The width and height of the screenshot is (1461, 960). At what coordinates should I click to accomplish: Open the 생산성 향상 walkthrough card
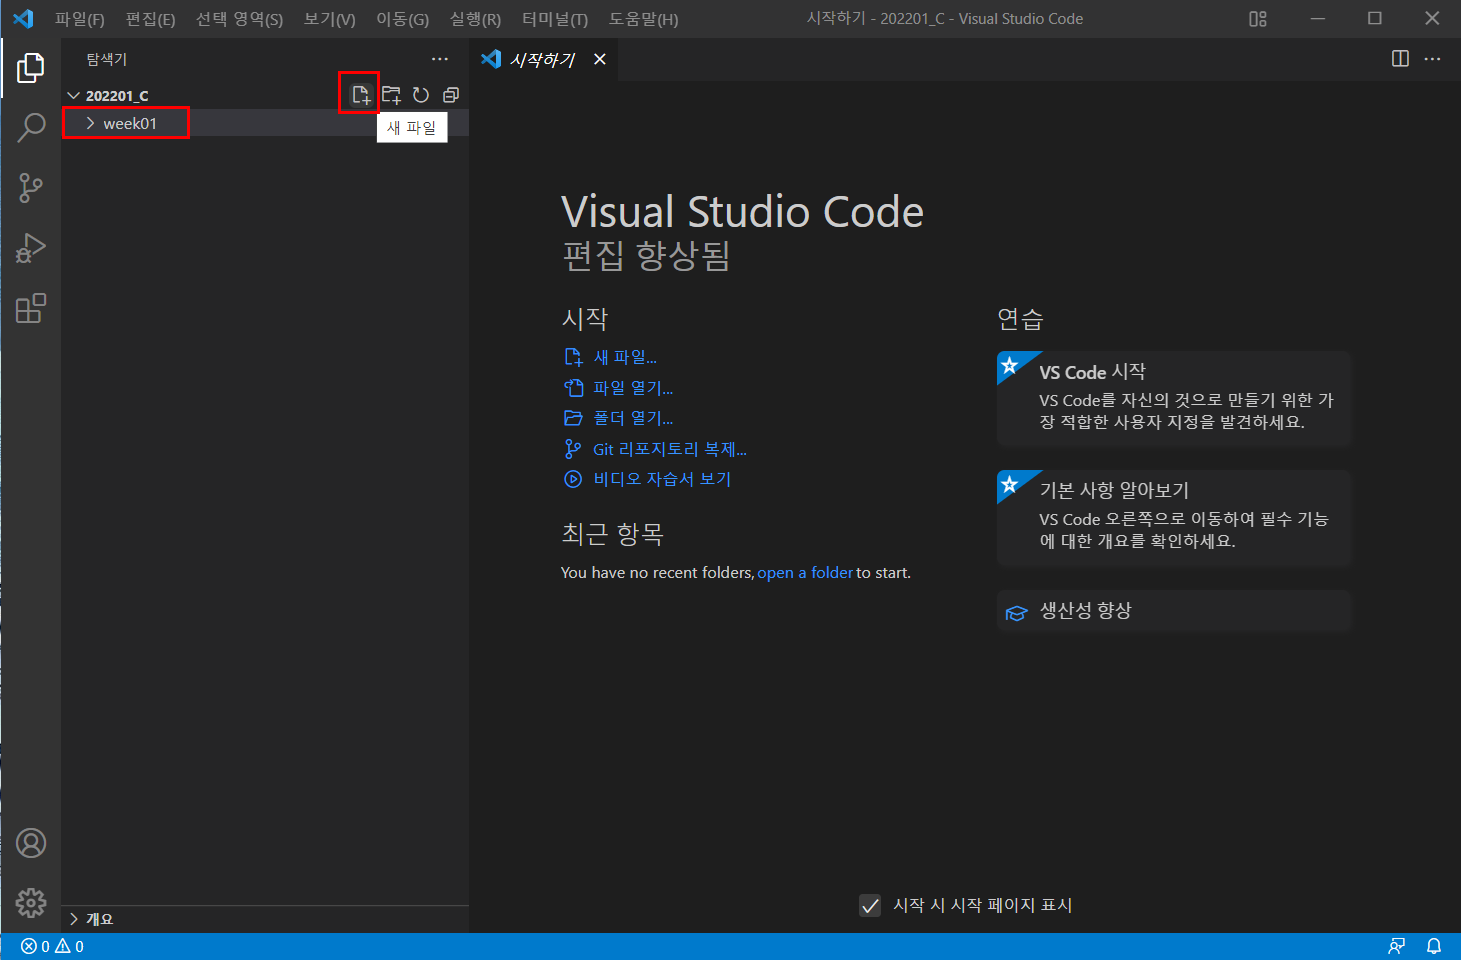point(1174,611)
